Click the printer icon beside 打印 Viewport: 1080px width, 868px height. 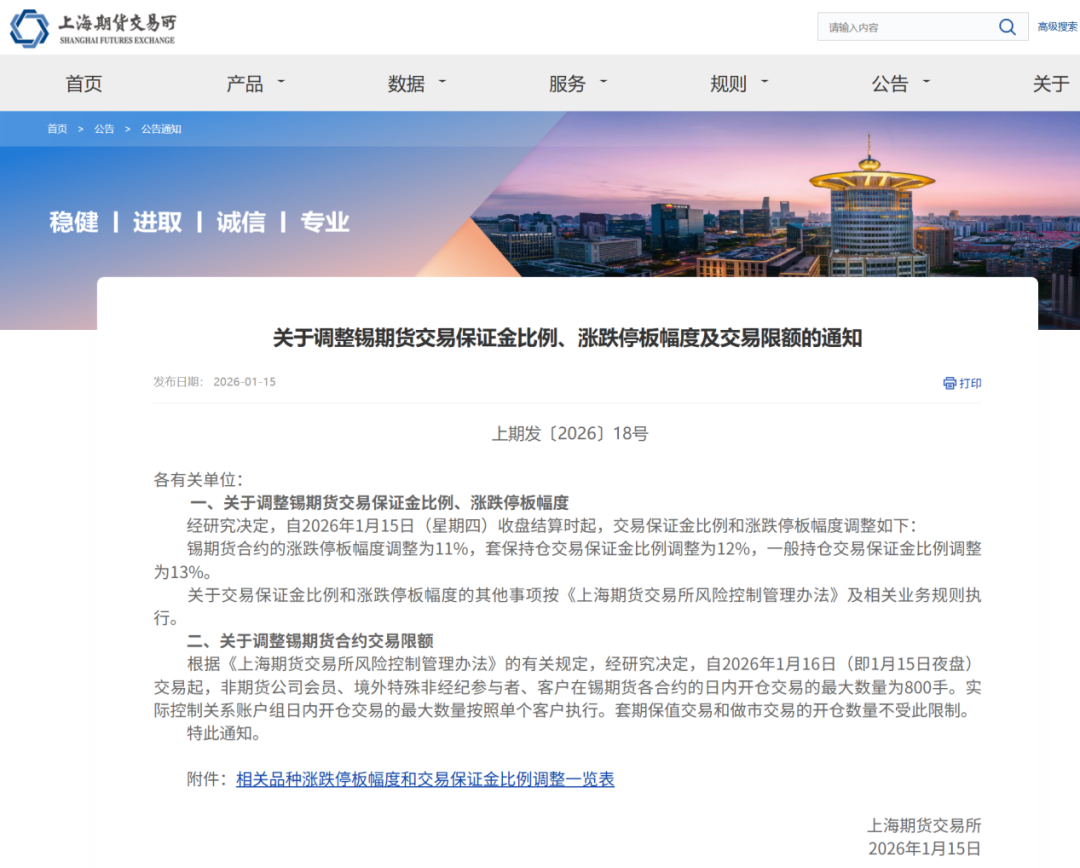point(949,383)
